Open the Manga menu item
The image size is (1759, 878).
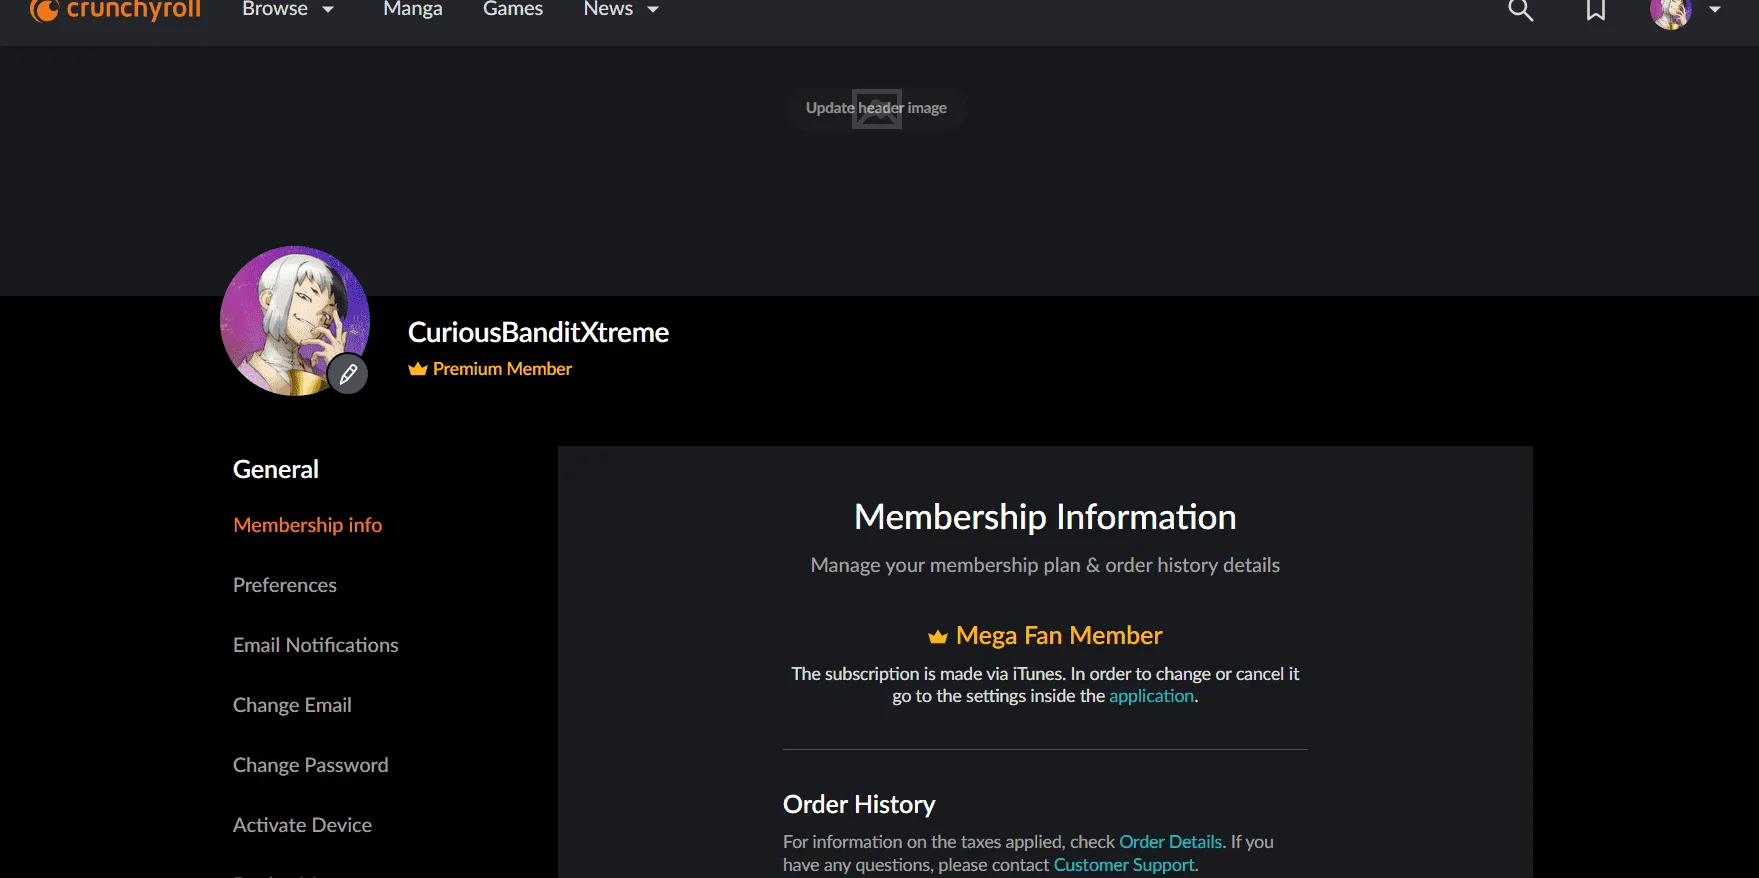click(x=413, y=9)
